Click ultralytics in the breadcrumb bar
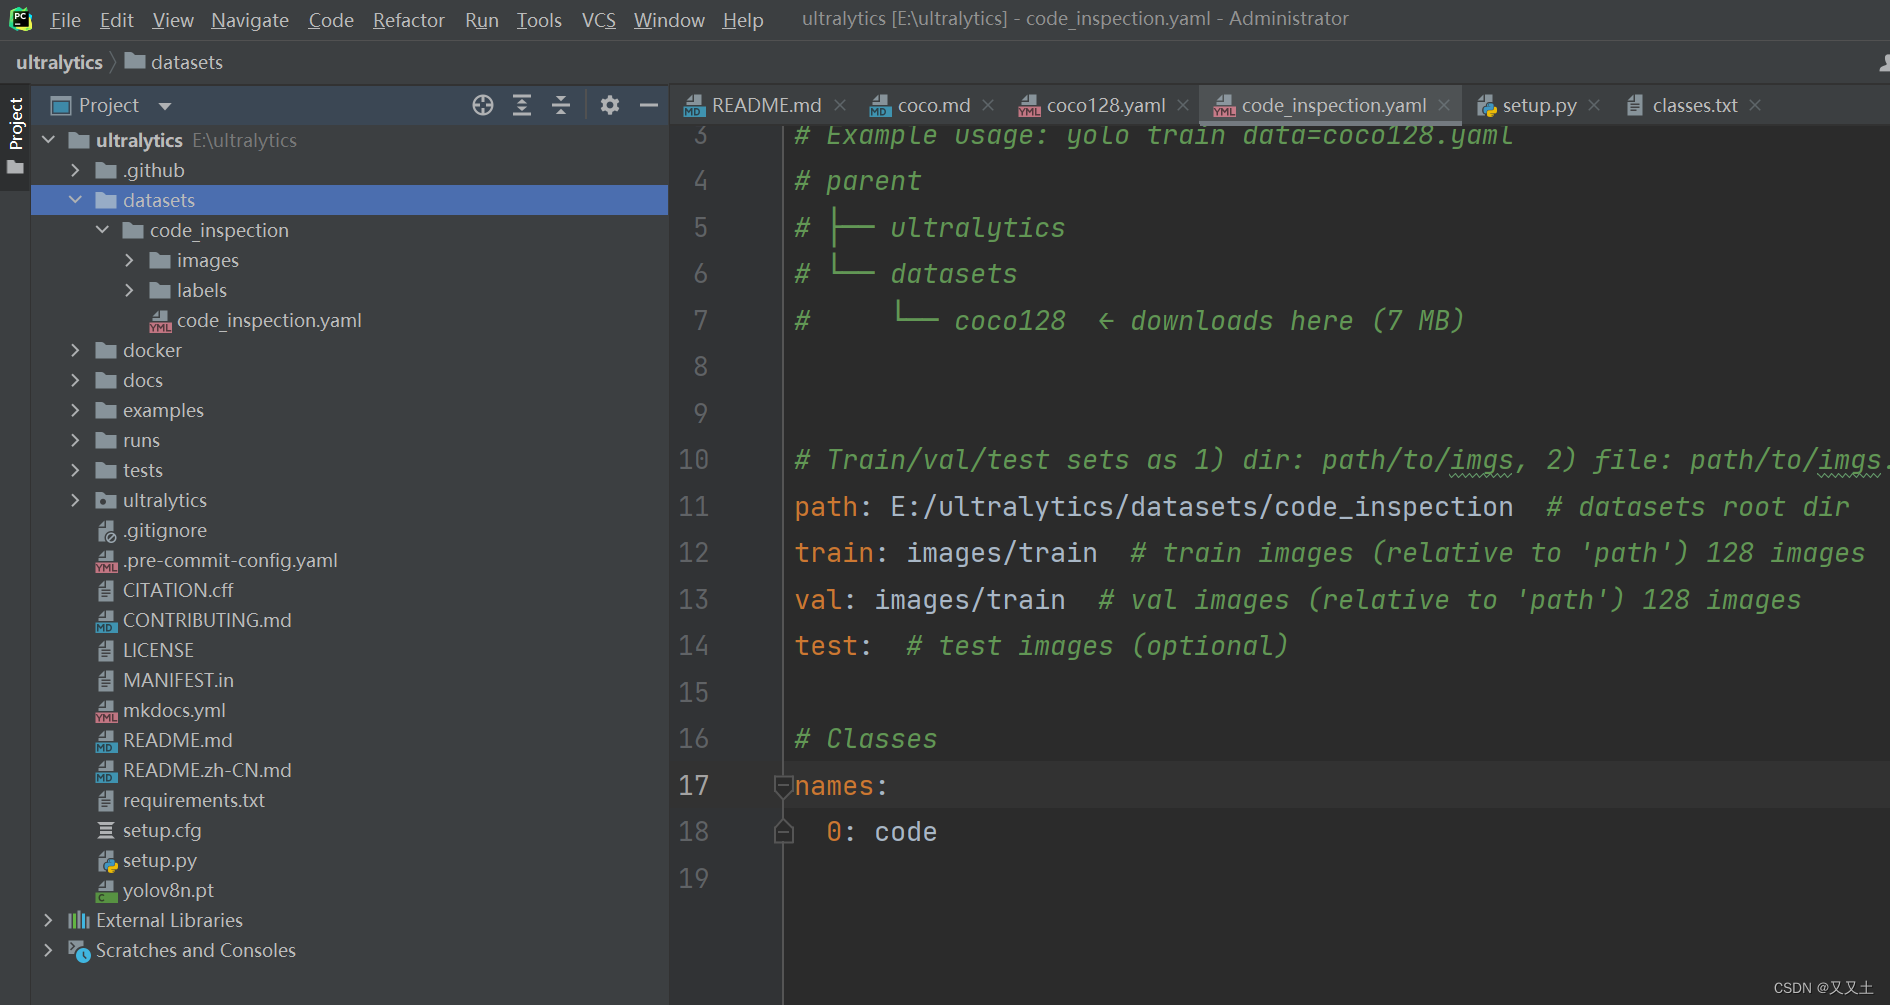The height and width of the screenshot is (1005, 1890). click(59, 62)
